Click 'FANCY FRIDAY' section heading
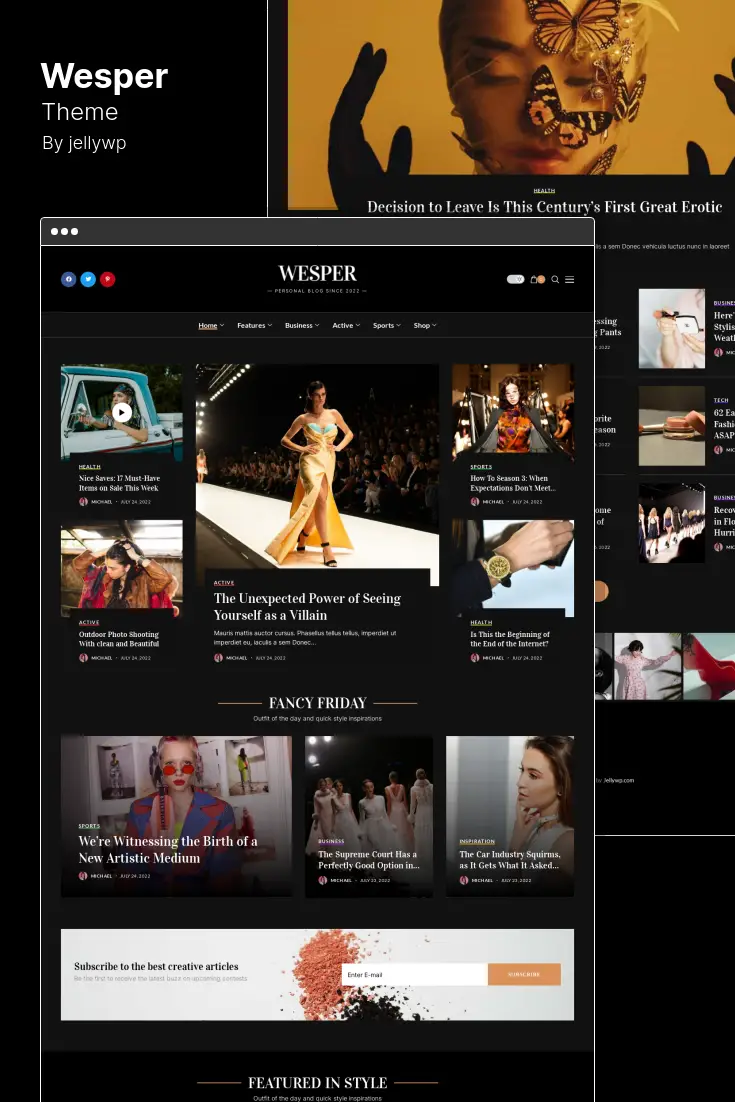 point(318,703)
